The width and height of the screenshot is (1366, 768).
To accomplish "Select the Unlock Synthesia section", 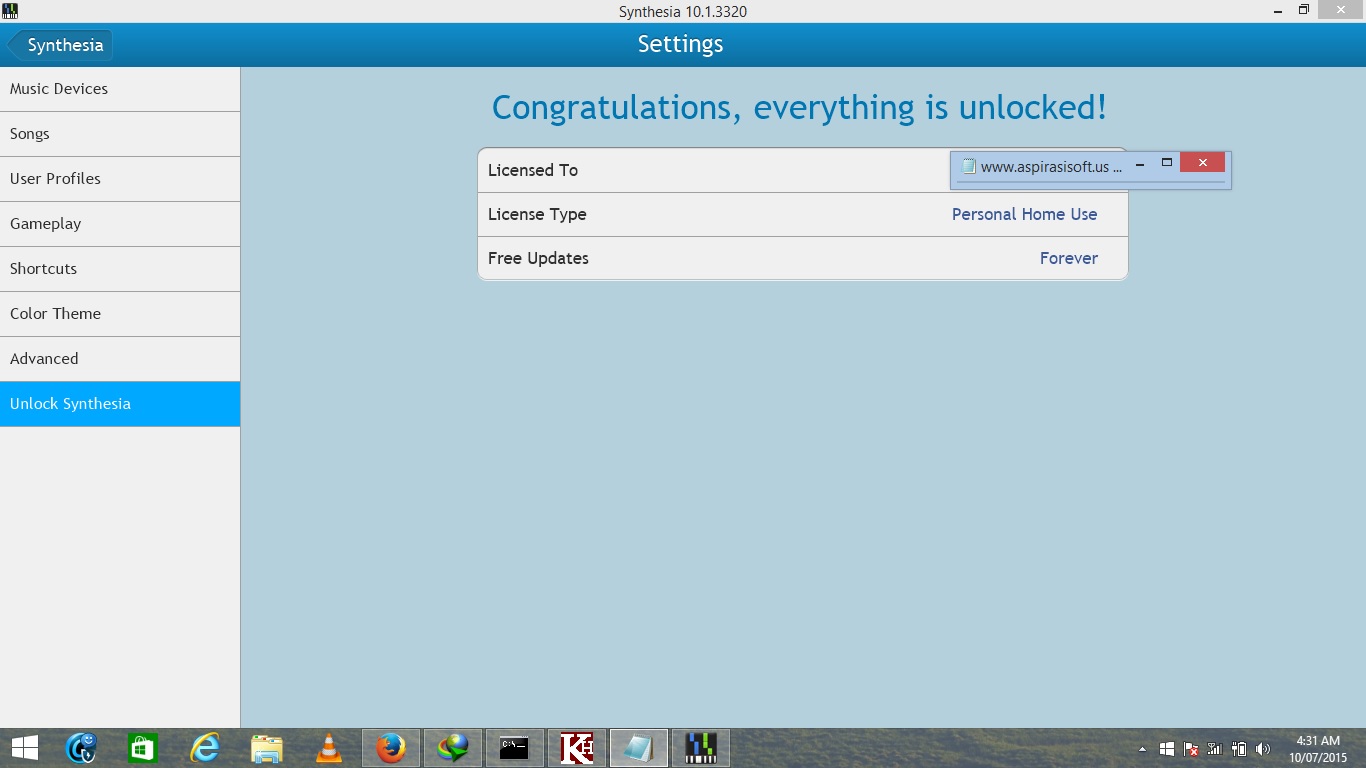I will pyautogui.click(x=120, y=404).
